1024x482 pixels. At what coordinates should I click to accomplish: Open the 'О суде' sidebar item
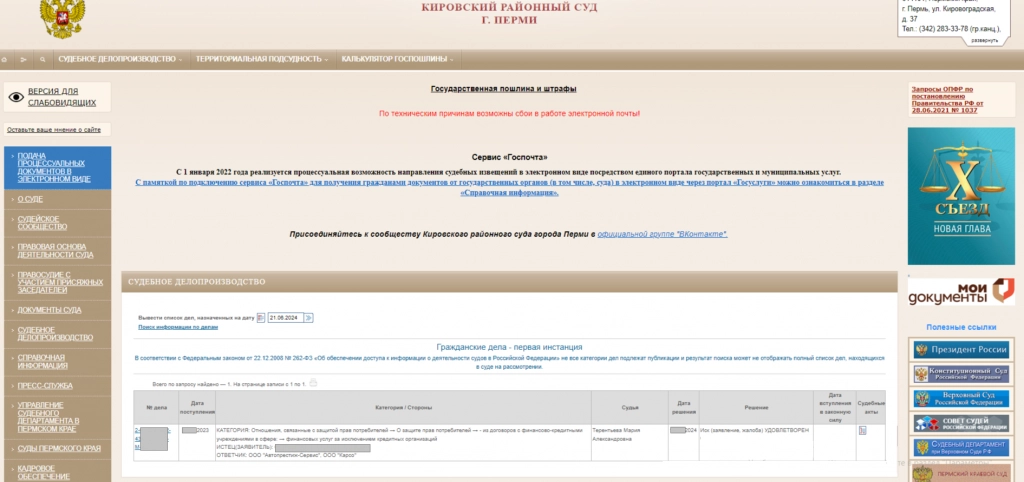(x=57, y=199)
